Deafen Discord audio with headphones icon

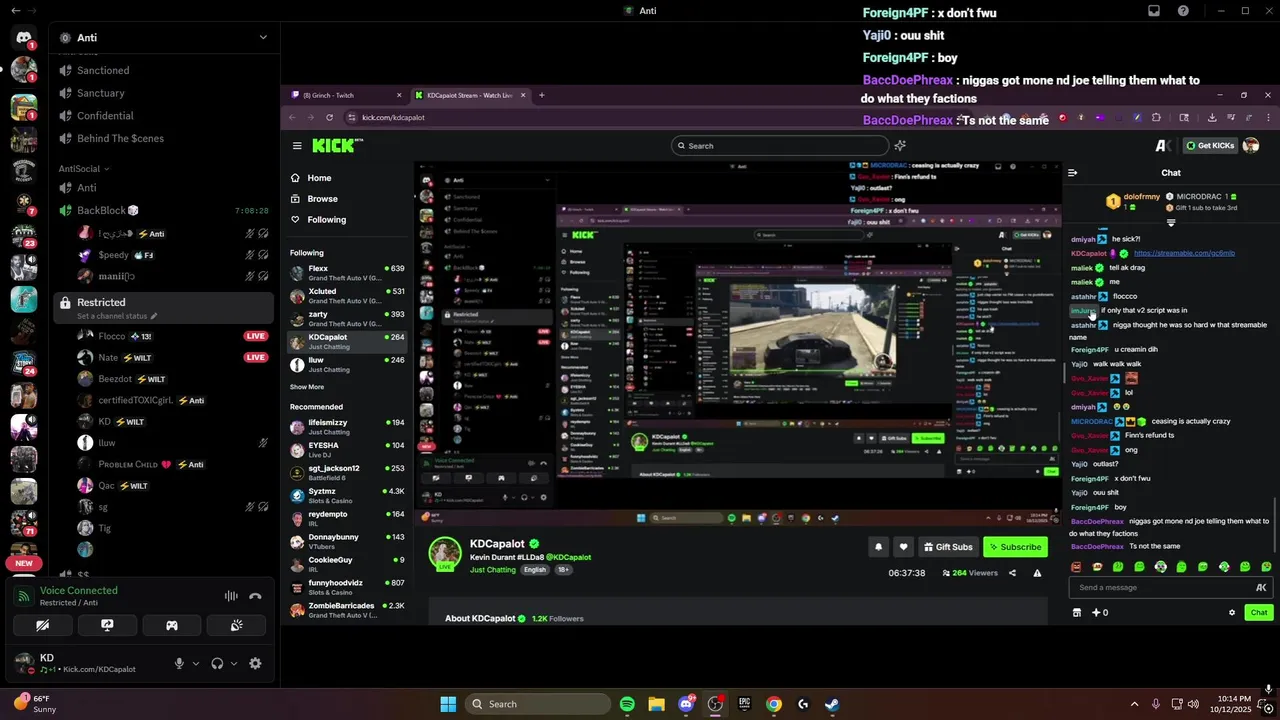pyautogui.click(x=217, y=663)
